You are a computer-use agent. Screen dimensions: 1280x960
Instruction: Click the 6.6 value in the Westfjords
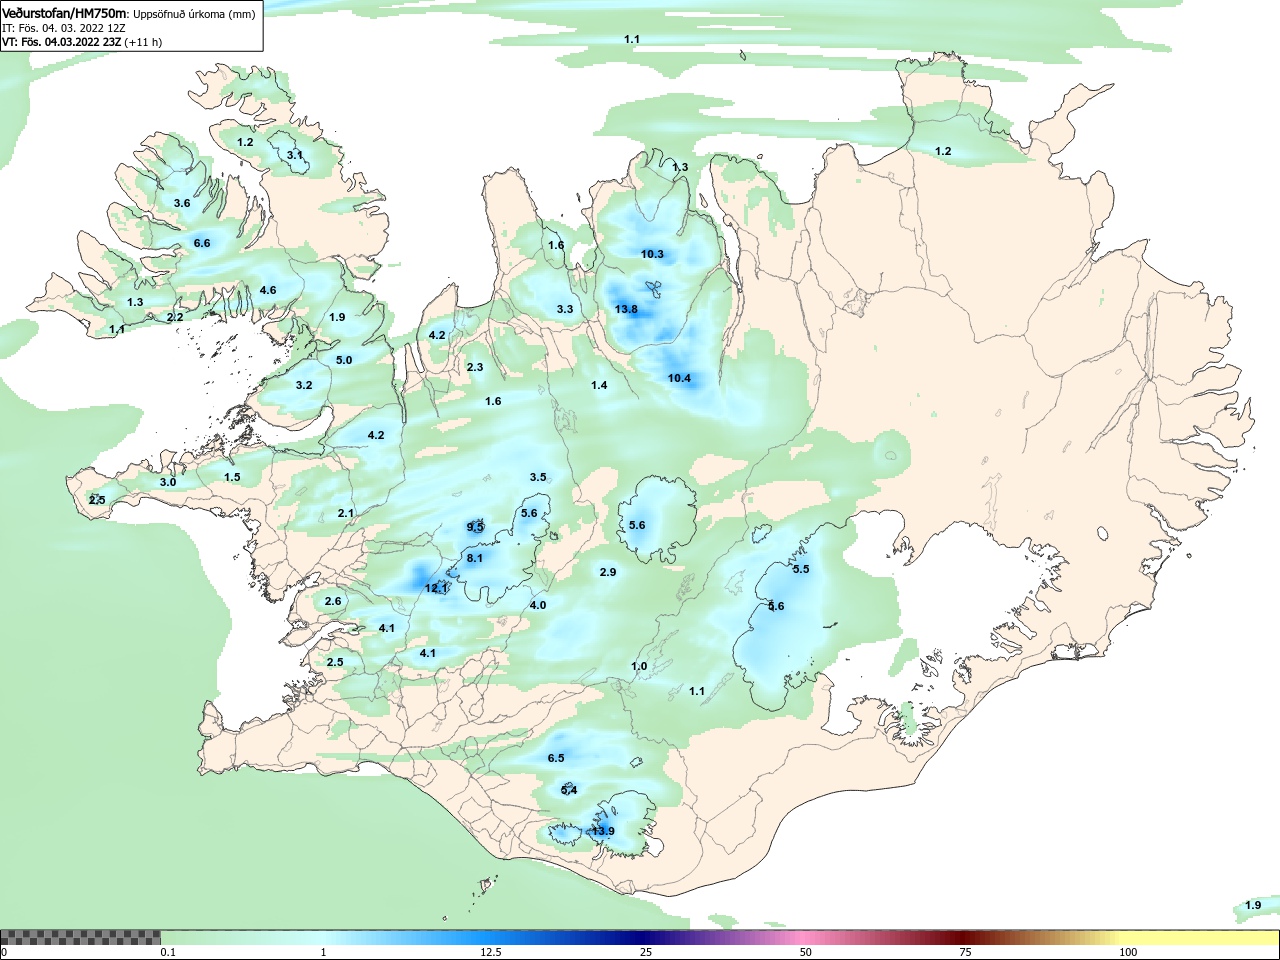click(x=202, y=243)
